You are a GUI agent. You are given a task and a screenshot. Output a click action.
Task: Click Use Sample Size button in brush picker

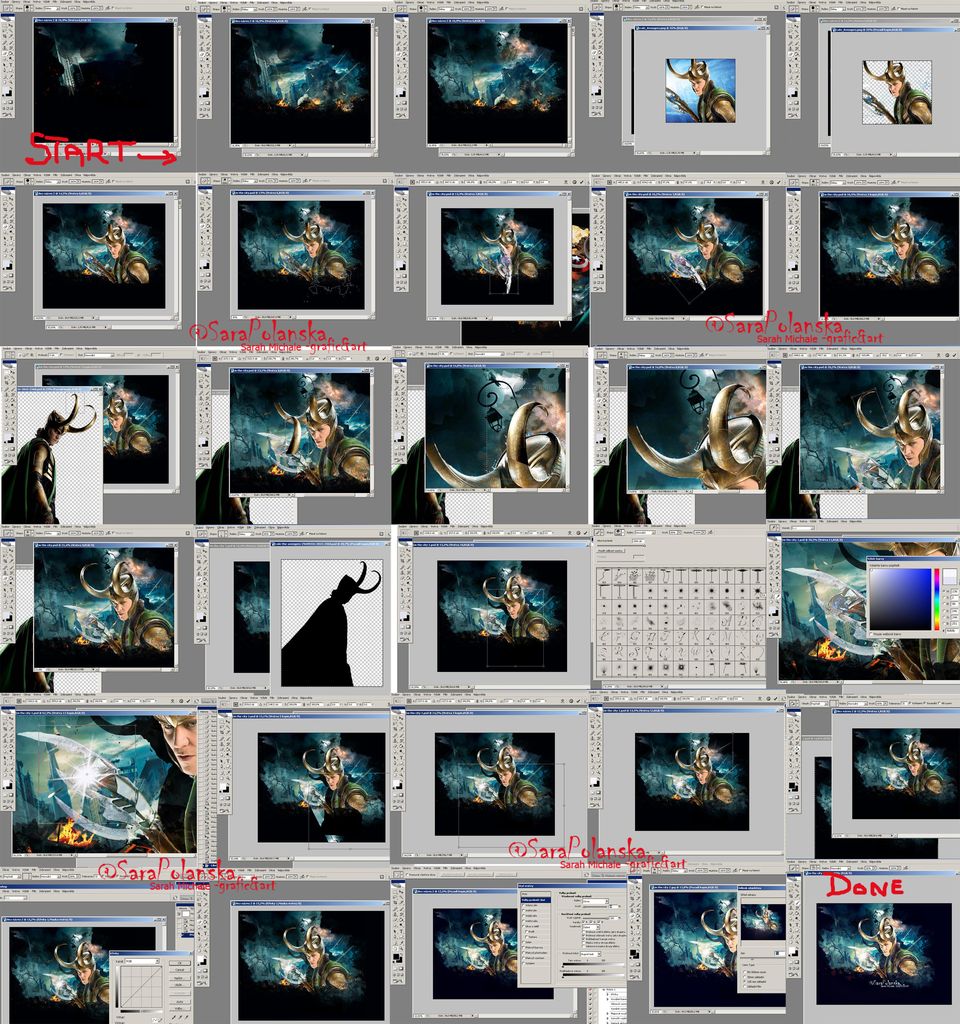pyautogui.click(x=611, y=551)
